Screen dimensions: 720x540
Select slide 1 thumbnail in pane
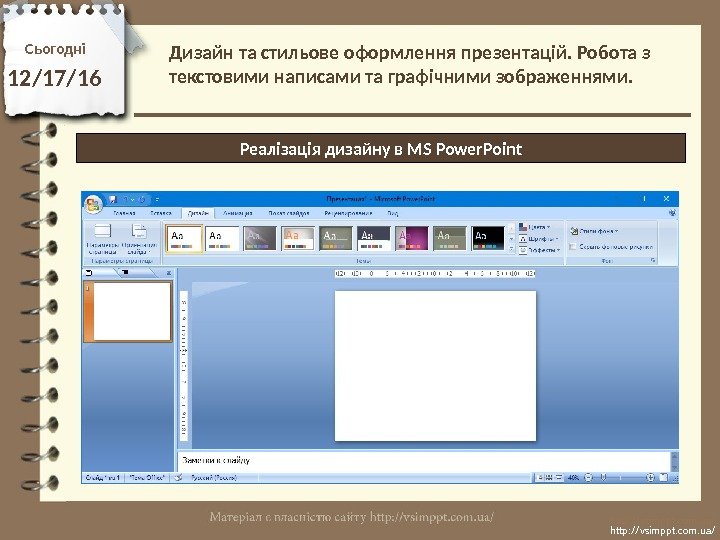click(x=128, y=312)
